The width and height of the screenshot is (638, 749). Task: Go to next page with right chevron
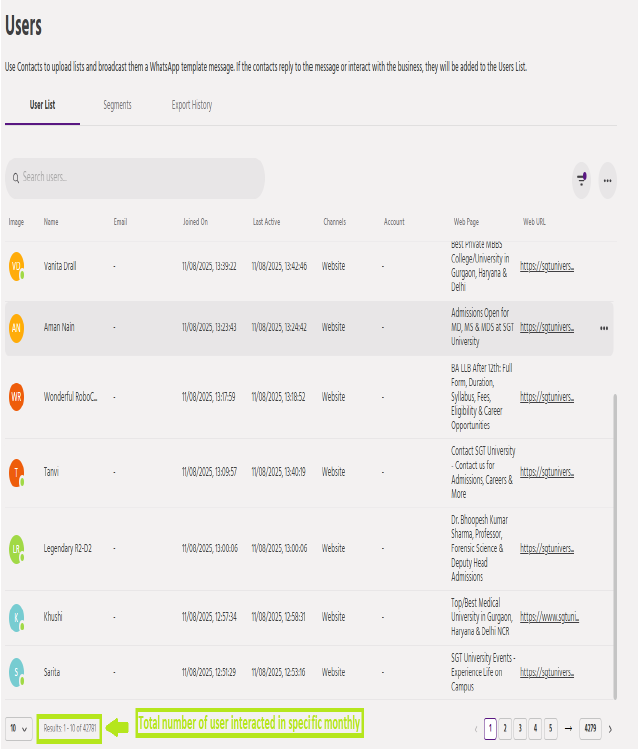coord(610,728)
